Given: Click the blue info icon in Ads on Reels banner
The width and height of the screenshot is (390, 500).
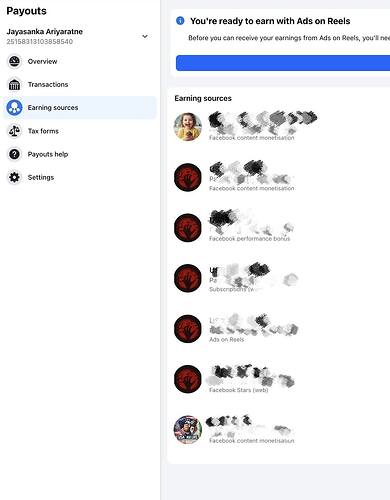Looking at the screenshot, I should [180, 21].
